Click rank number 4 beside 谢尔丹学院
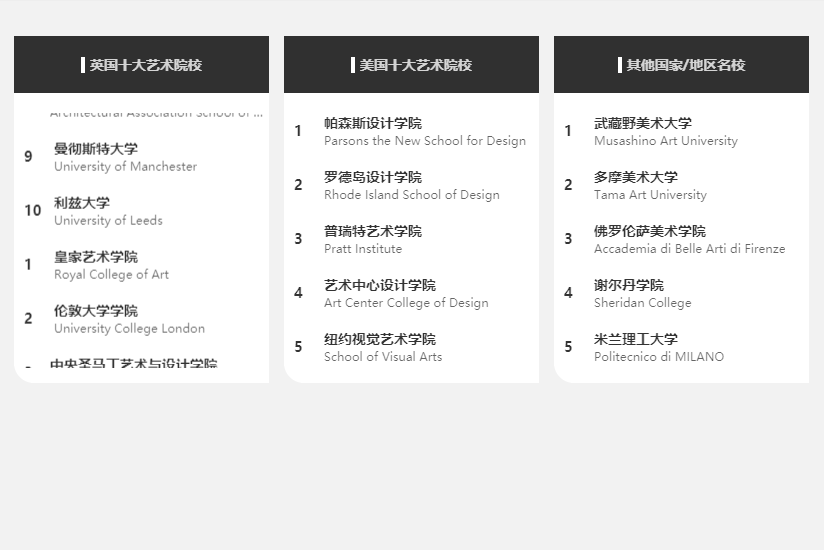Screen dimensions: 824x550 click(x=568, y=293)
